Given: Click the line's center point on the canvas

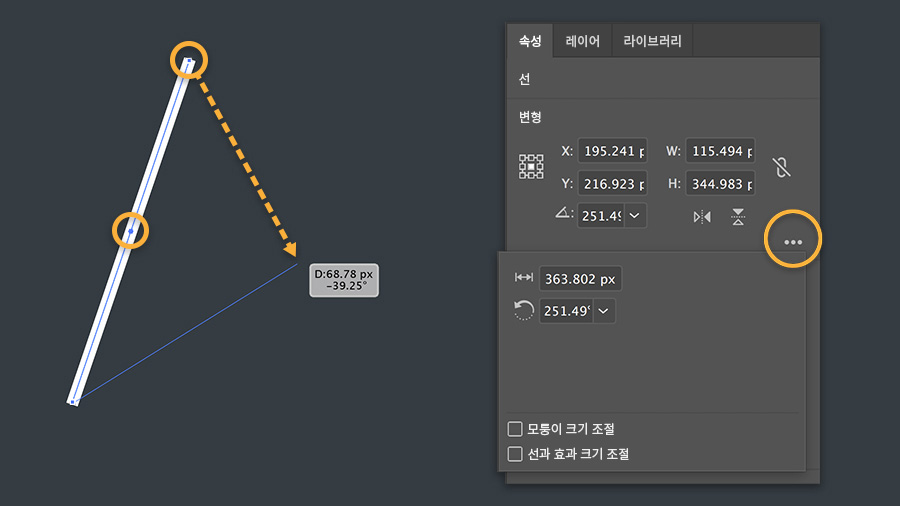Looking at the screenshot, I should click(130, 231).
